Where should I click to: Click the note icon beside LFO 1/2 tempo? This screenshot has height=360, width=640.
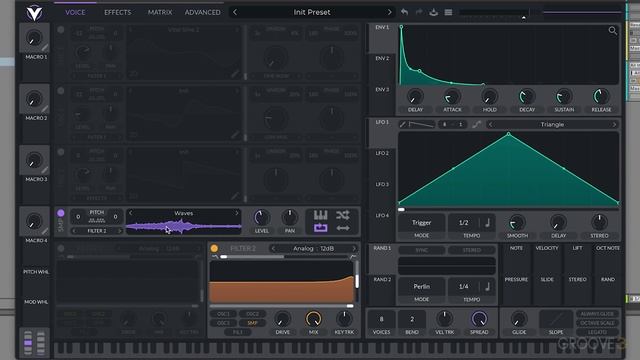click(x=487, y=222)
